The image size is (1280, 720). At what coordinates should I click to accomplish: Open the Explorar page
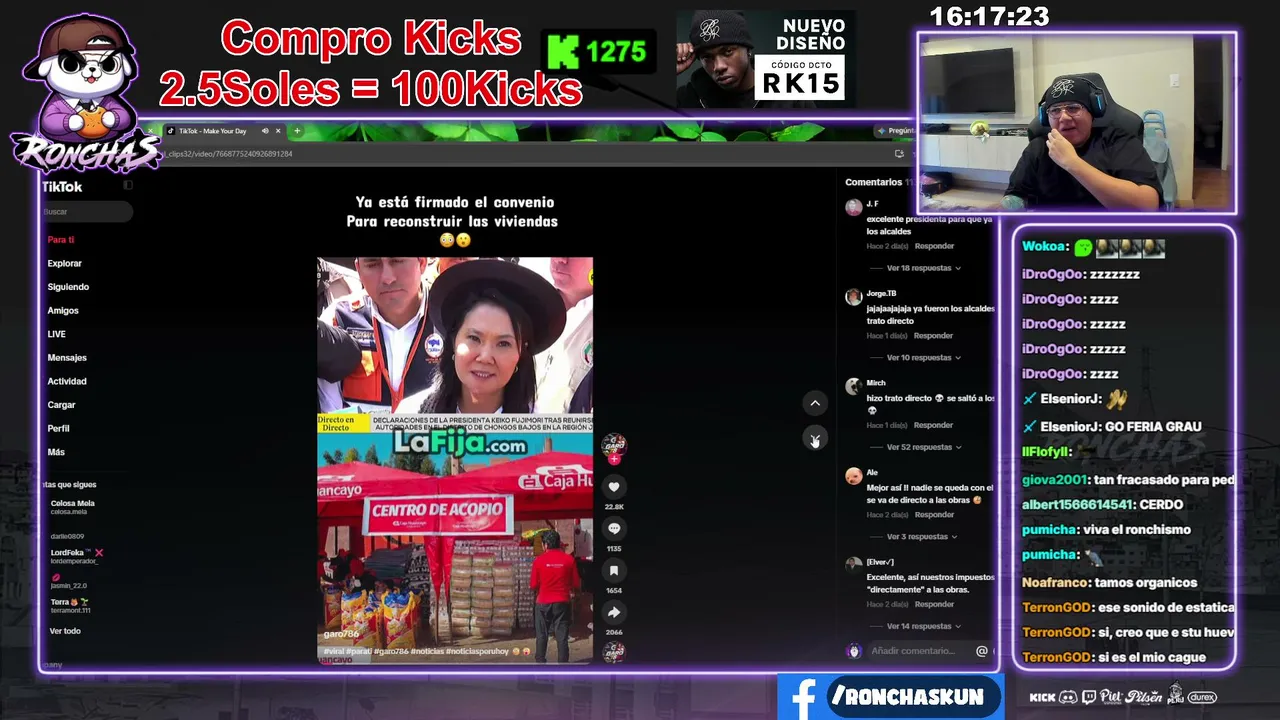[65, 263]
